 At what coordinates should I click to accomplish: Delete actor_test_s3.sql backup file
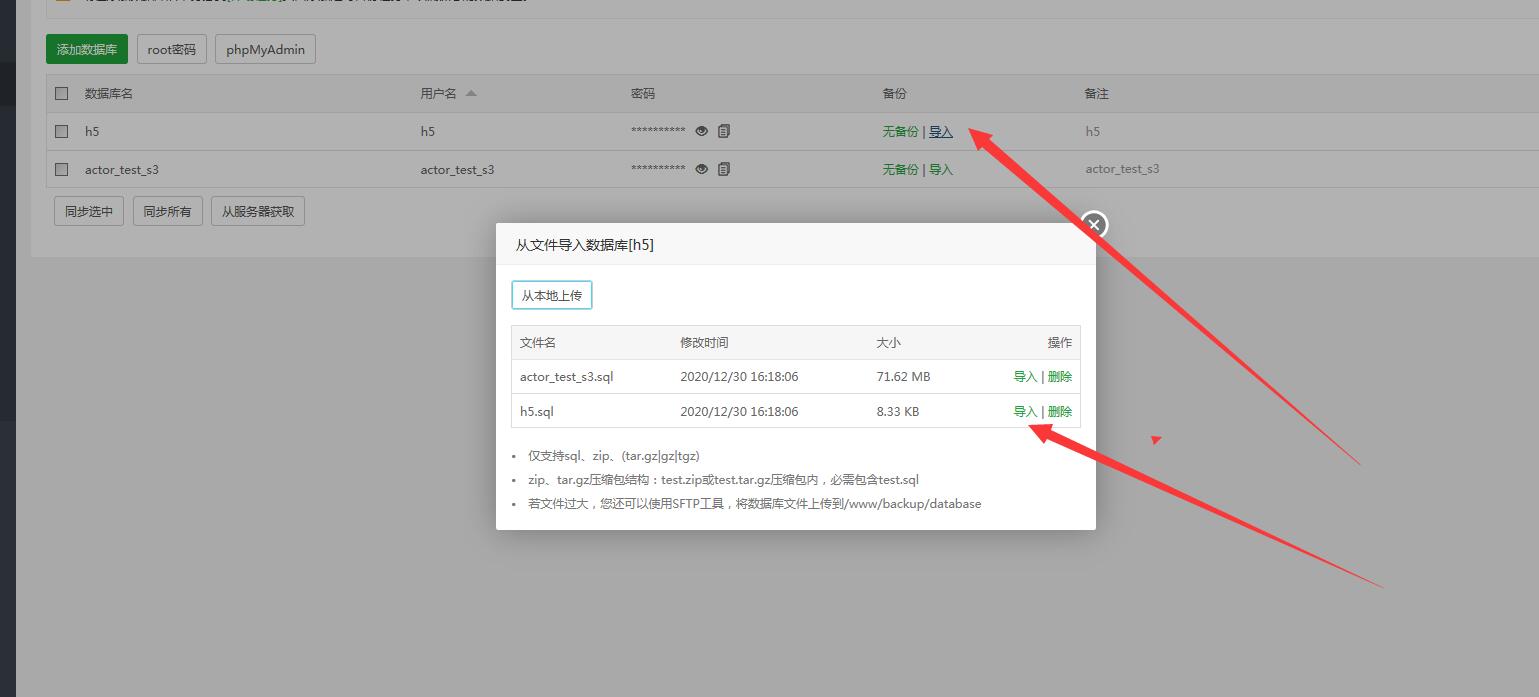click(x=1060, y=377)
